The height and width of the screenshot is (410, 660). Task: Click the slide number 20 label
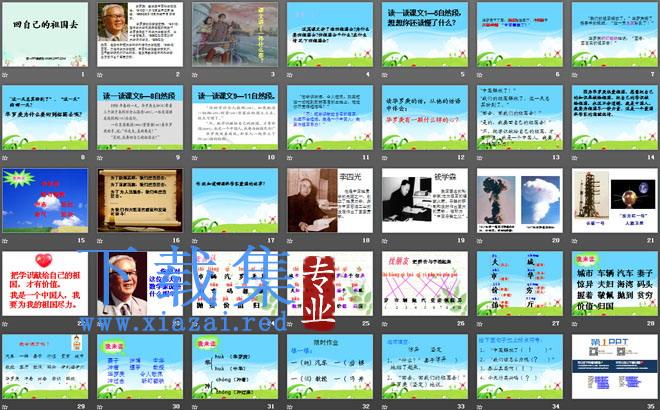[x=556, y=240]
